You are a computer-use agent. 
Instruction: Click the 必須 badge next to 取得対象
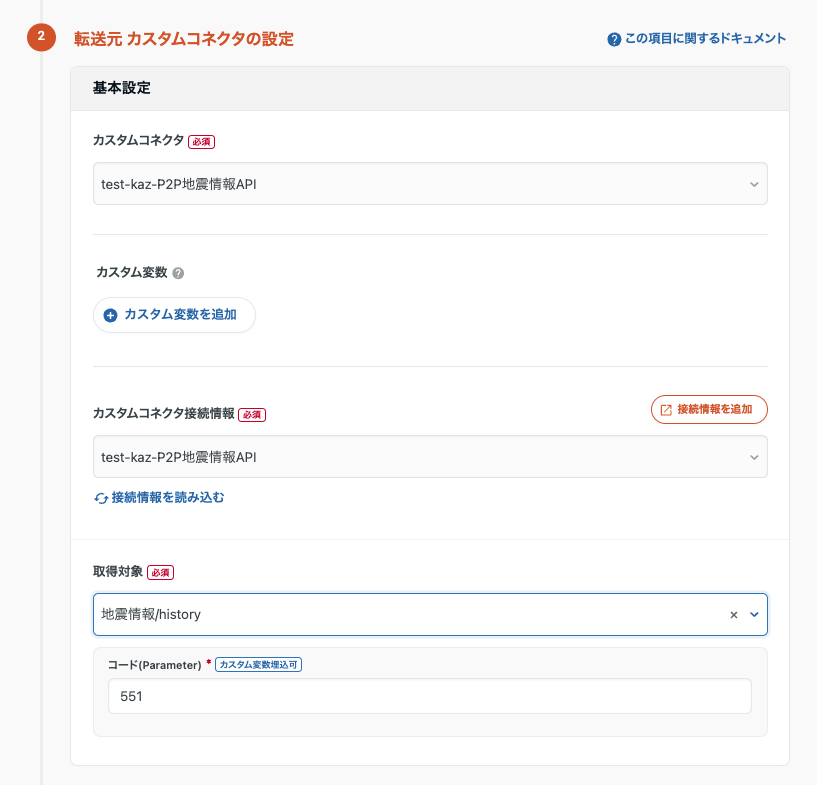coord(161,573)
